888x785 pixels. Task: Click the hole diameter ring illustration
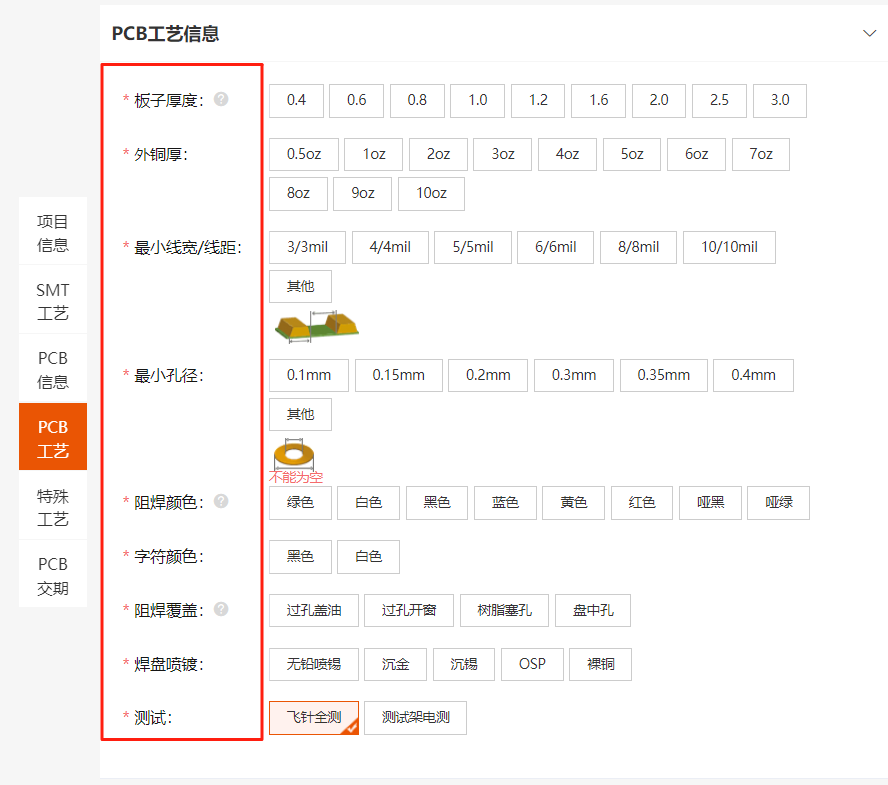pos(294,453)
